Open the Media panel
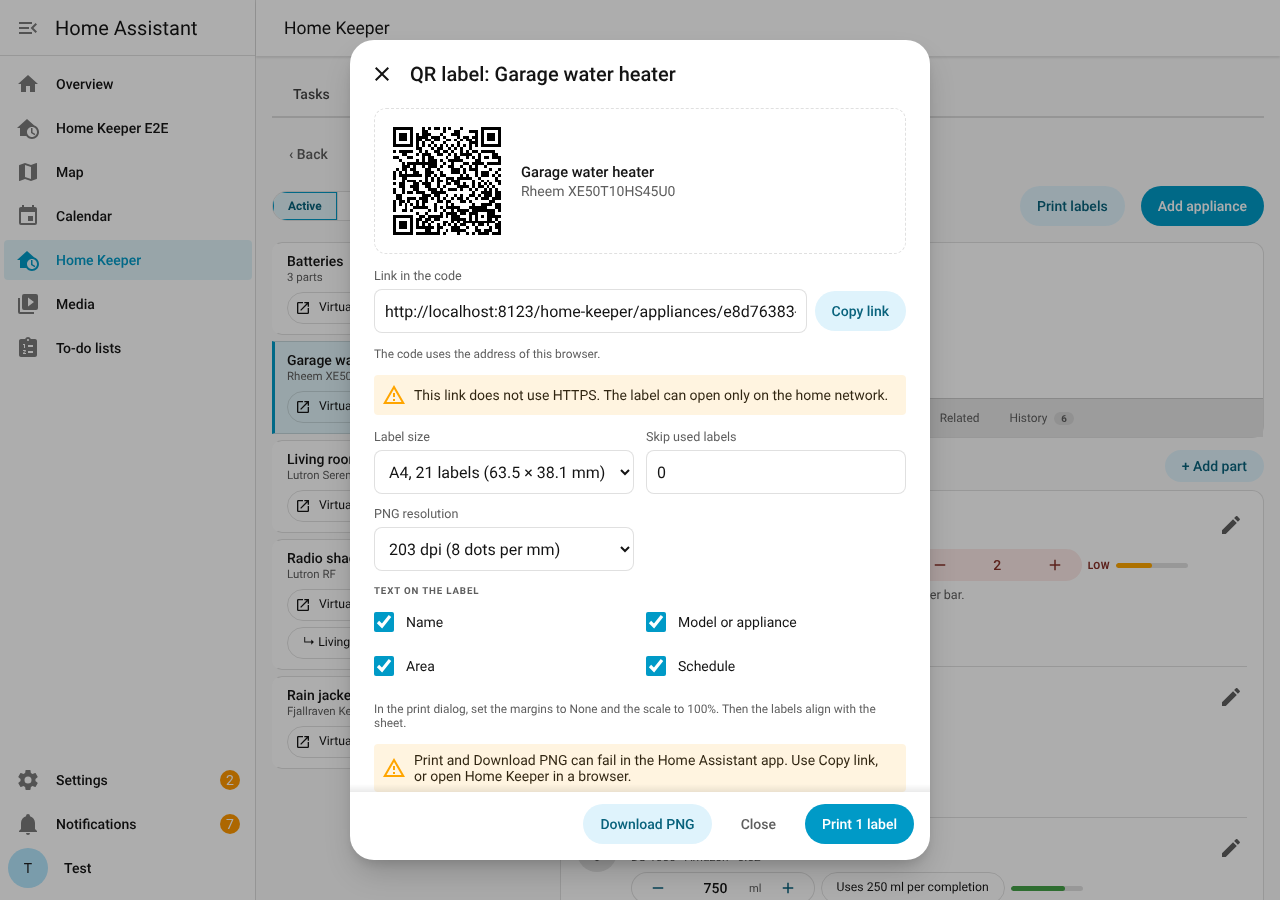 (128, 304)
